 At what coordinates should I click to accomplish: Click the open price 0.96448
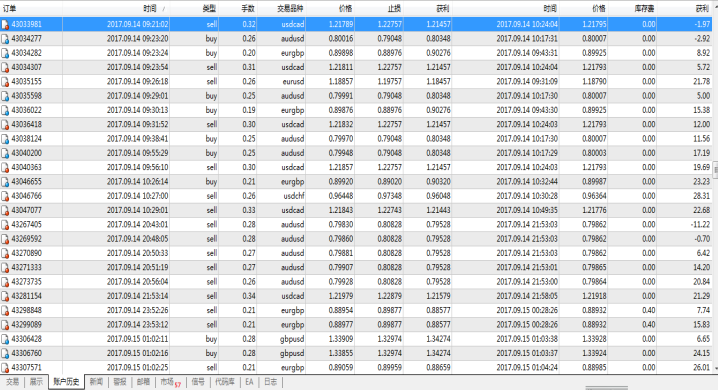tap(341, 196)
